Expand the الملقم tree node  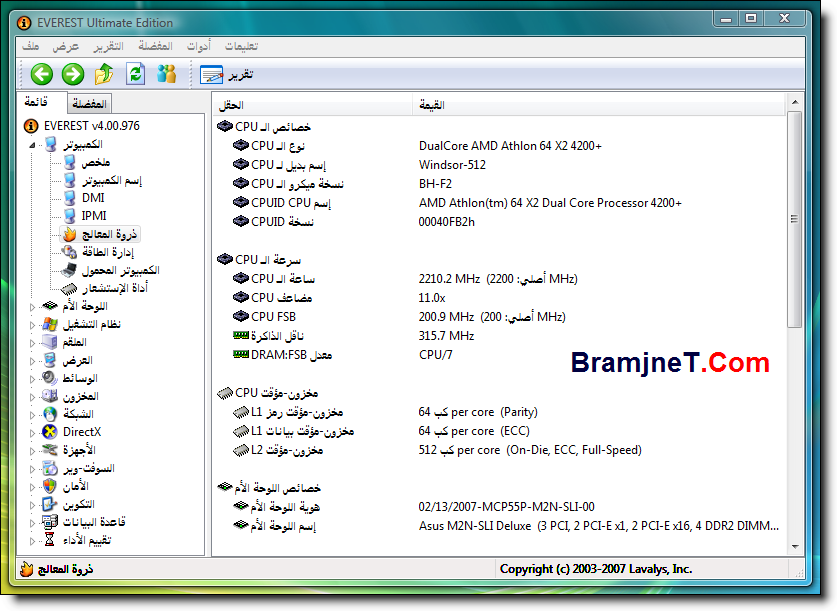[32, 343]
